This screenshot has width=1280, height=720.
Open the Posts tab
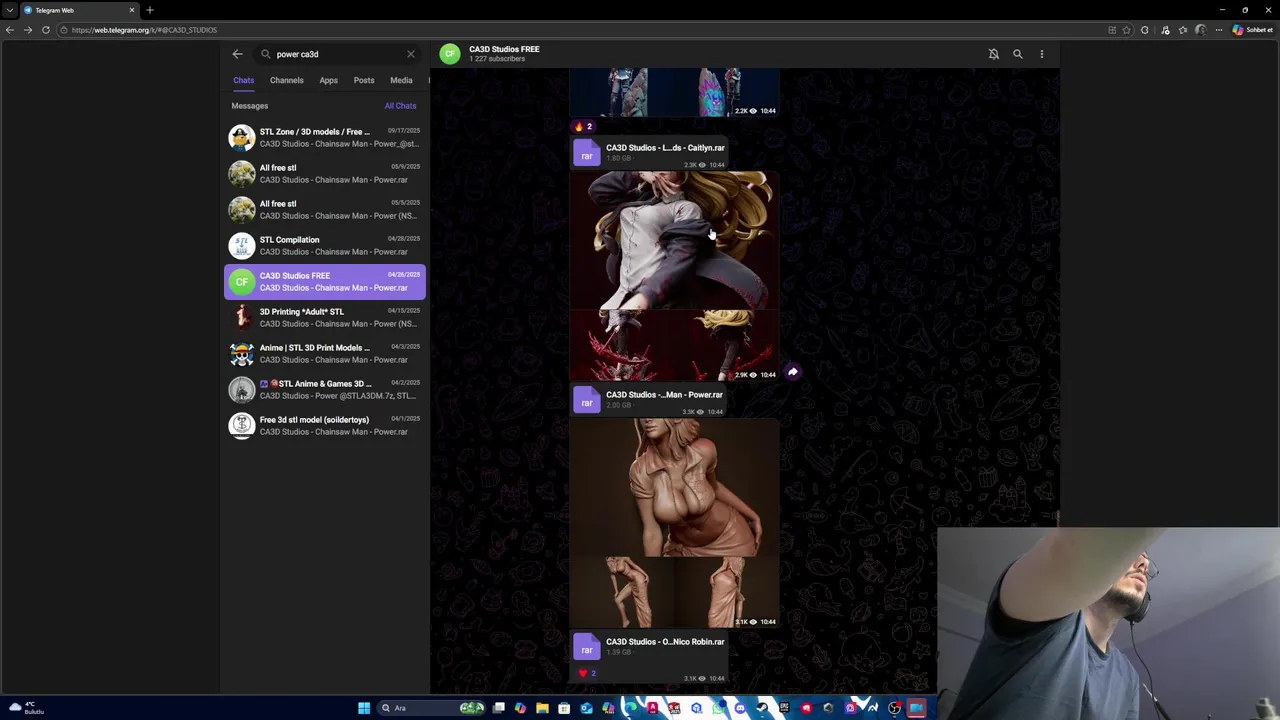[364, 80]
